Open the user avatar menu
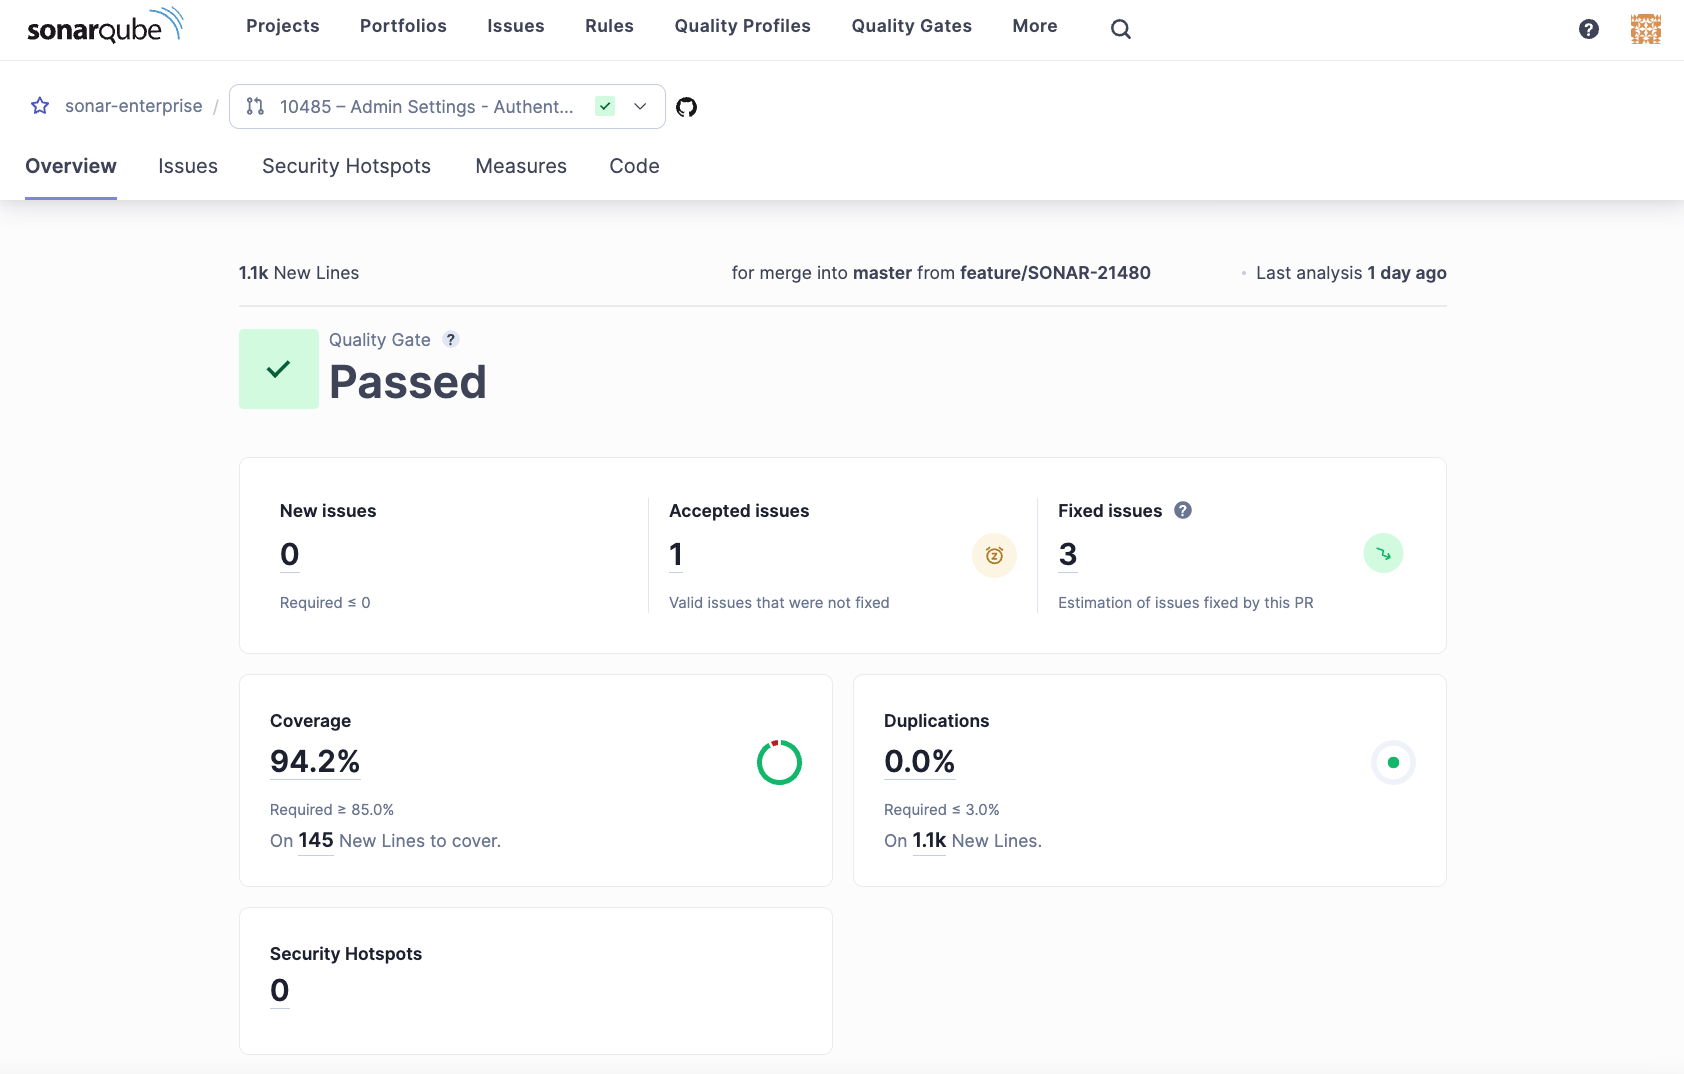Screen dimensions: 1684x1074 (1645, 29)
